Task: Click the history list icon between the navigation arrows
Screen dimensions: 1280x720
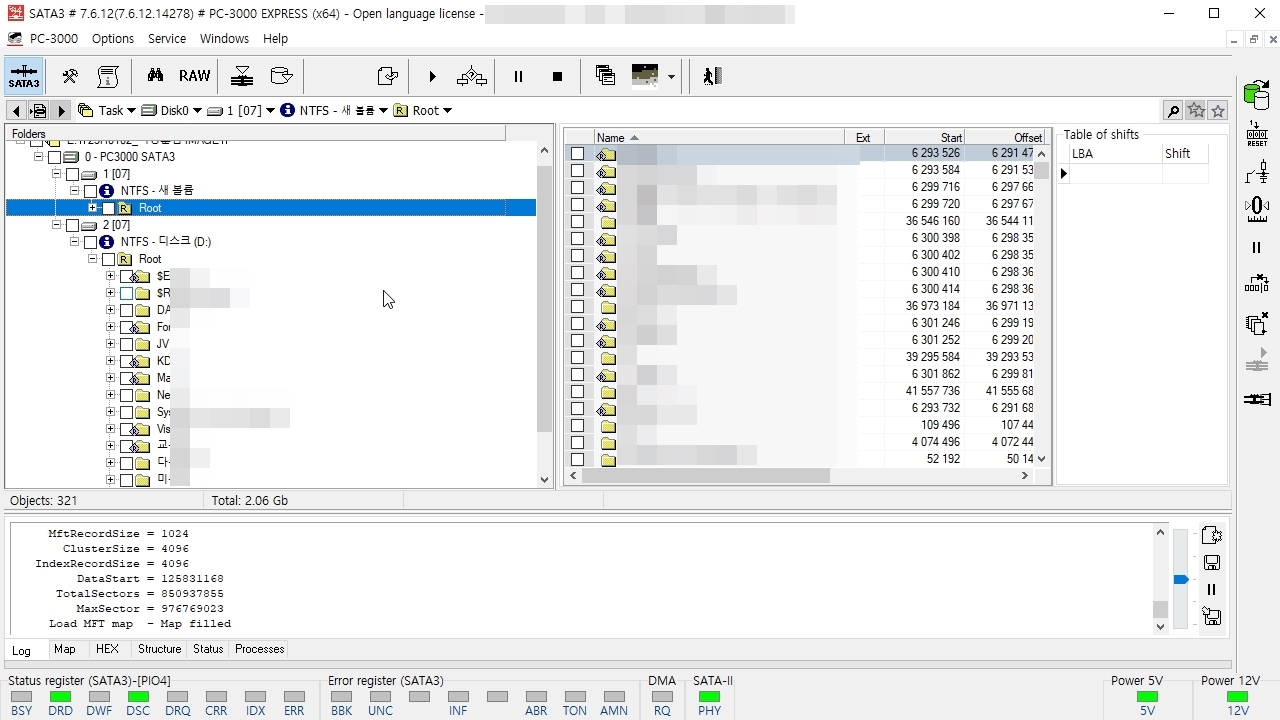Action: click(x=39, y=111)
